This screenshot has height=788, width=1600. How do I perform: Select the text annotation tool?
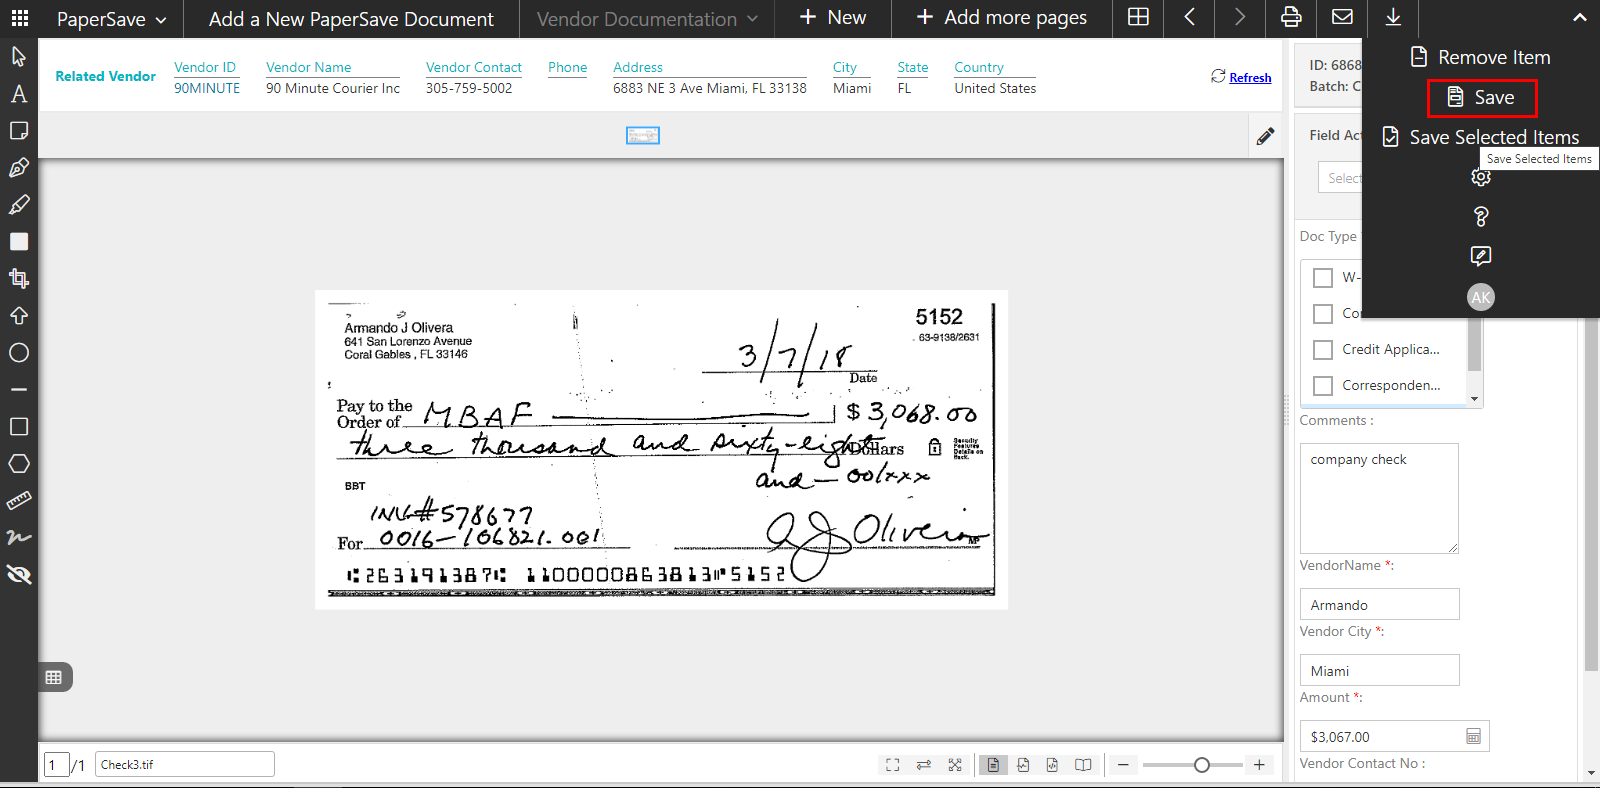point(19,94)
